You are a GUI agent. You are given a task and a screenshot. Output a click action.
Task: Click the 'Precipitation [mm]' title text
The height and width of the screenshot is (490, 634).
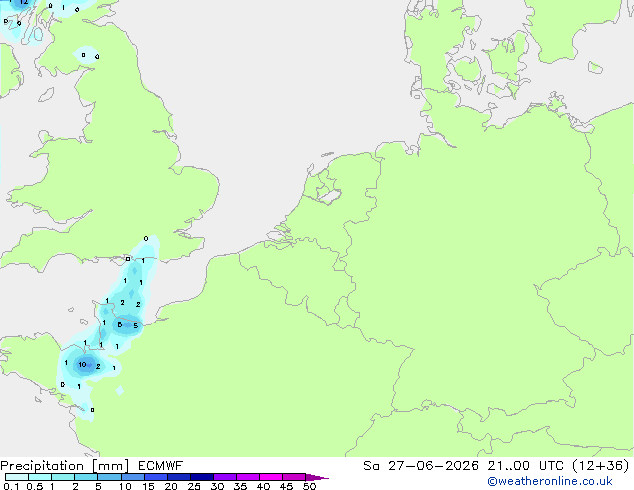point(64,466)
